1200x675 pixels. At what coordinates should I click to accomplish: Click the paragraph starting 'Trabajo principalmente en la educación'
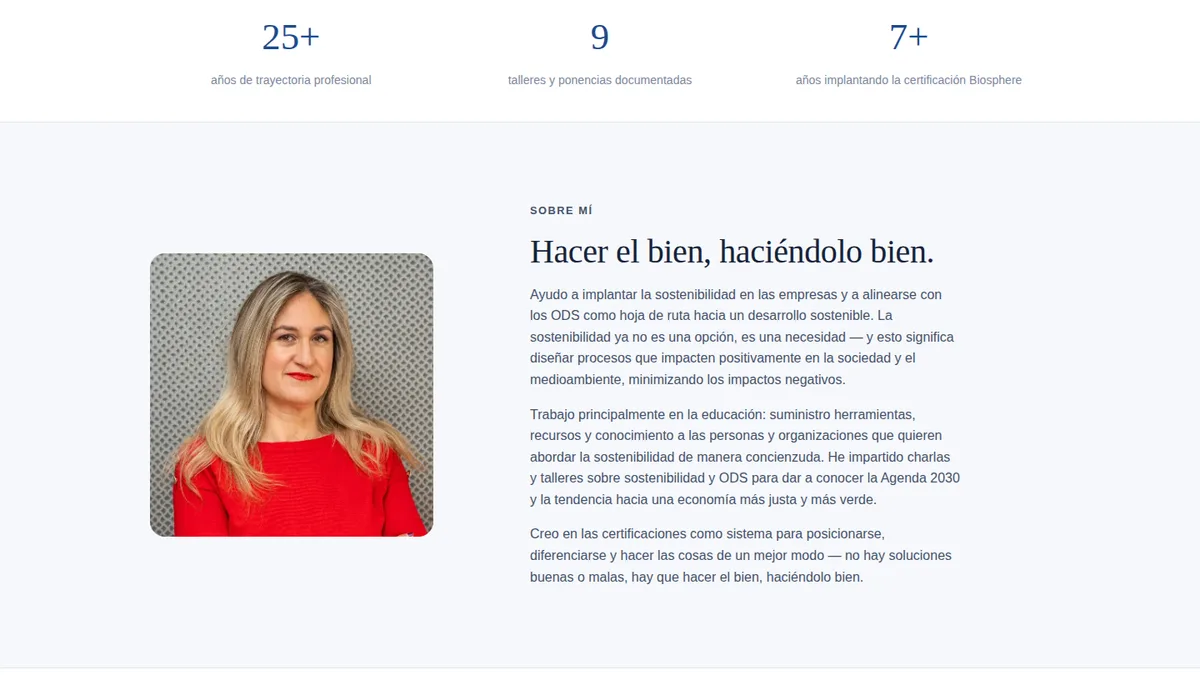pos(745,456)
